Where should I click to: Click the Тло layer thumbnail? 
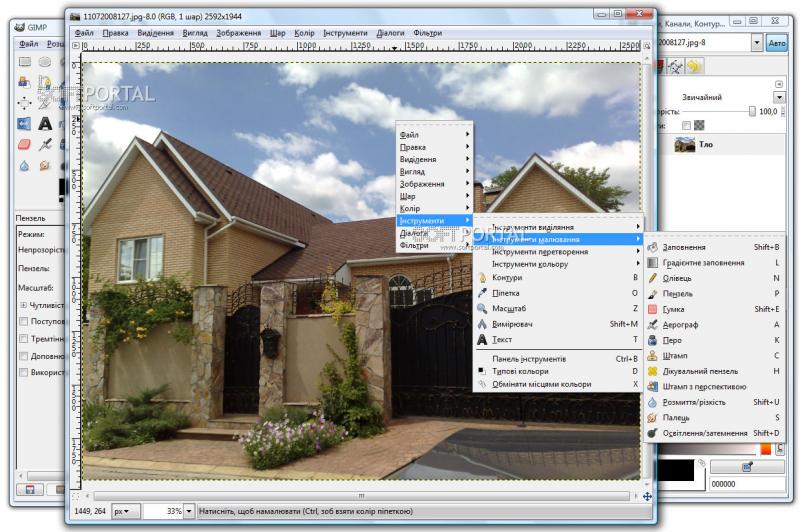pyautogui.click(x=685, y=144)
